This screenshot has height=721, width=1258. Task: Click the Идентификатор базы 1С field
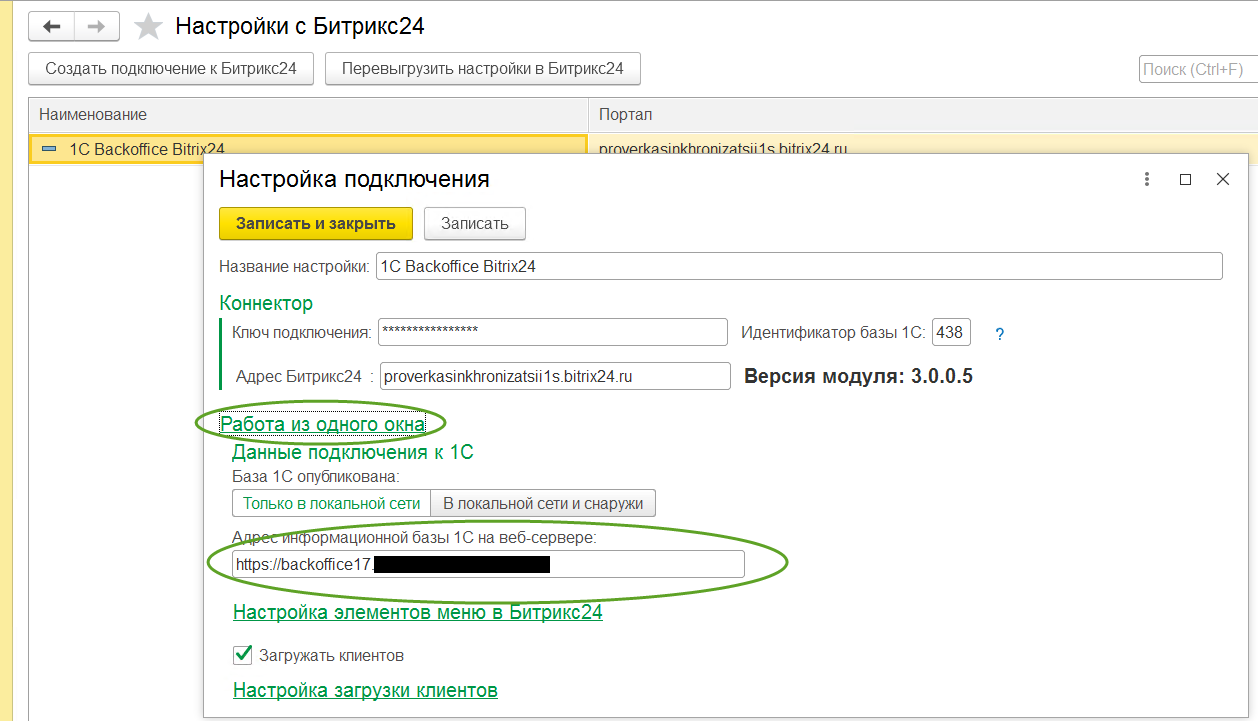click(951, 332)
